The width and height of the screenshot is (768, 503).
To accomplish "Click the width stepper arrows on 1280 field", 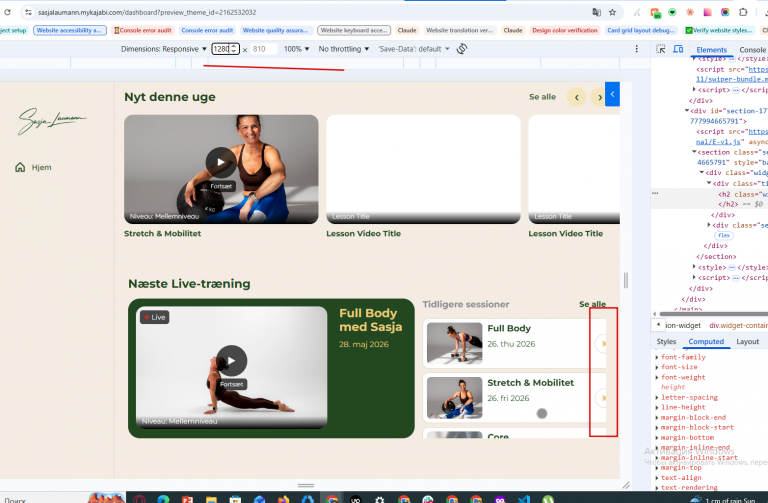I will pyautogui.click(x=234, y=49).
